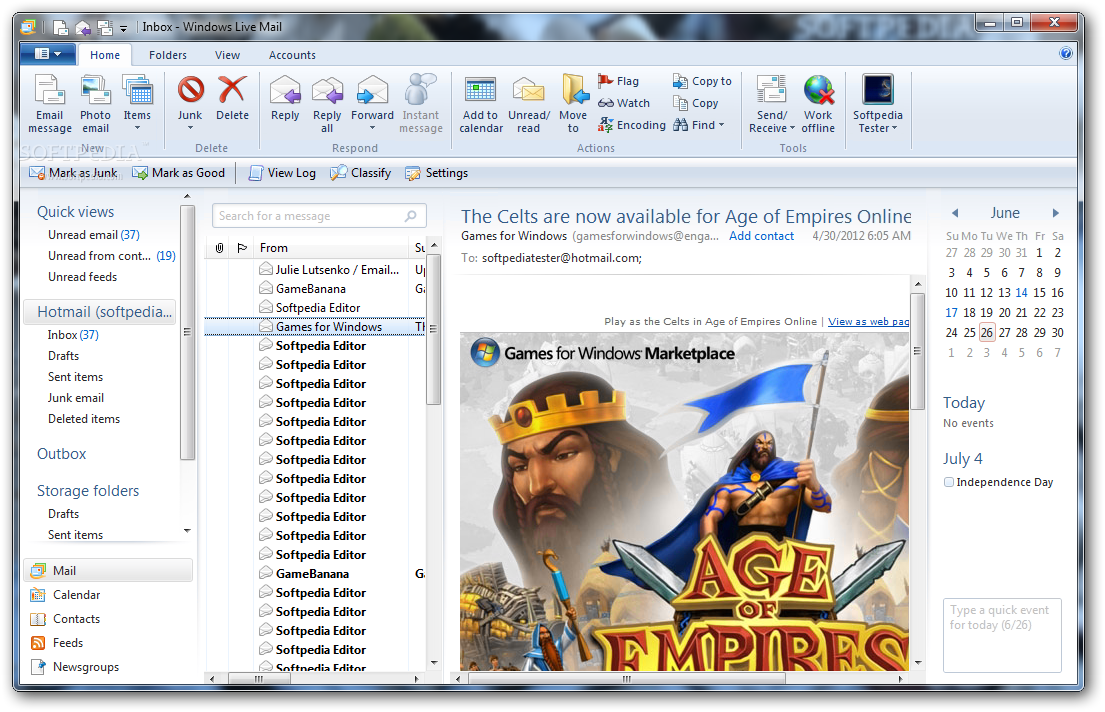The height and width of the screenshot is (712, 1105).
Task: Open the Softpedia Tester account menu
Action: tap(877, 103)
